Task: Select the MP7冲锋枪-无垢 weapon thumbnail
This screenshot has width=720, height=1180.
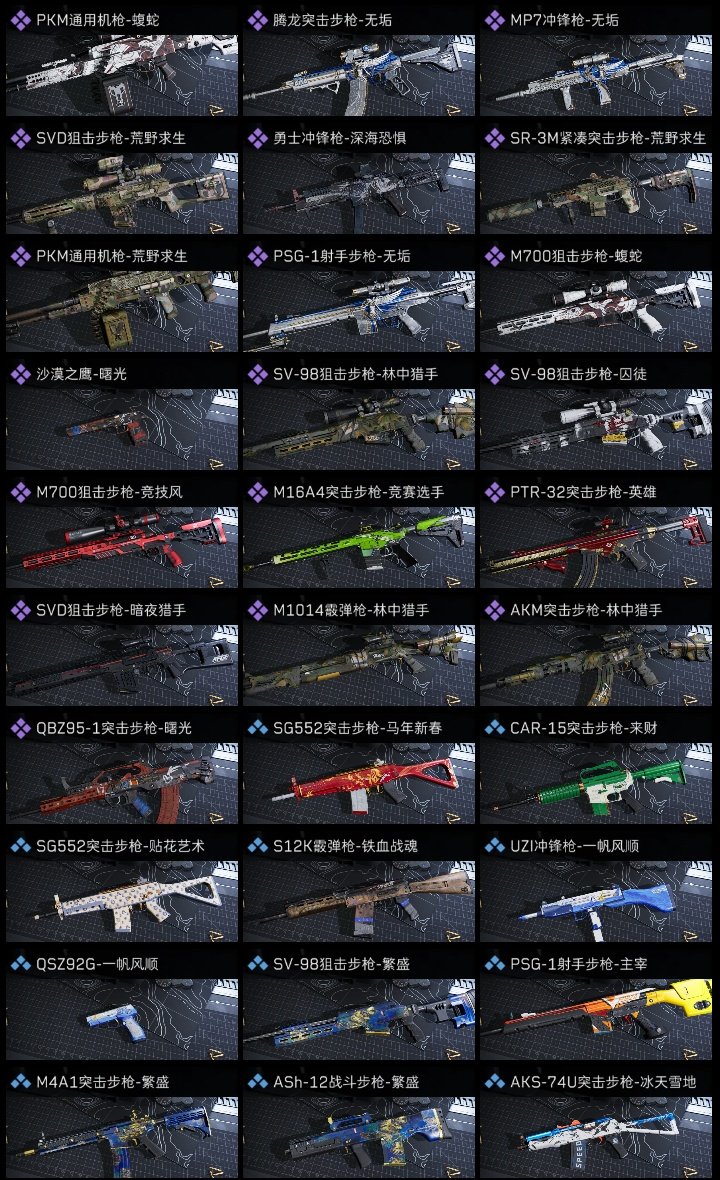Action: (597, 75)
